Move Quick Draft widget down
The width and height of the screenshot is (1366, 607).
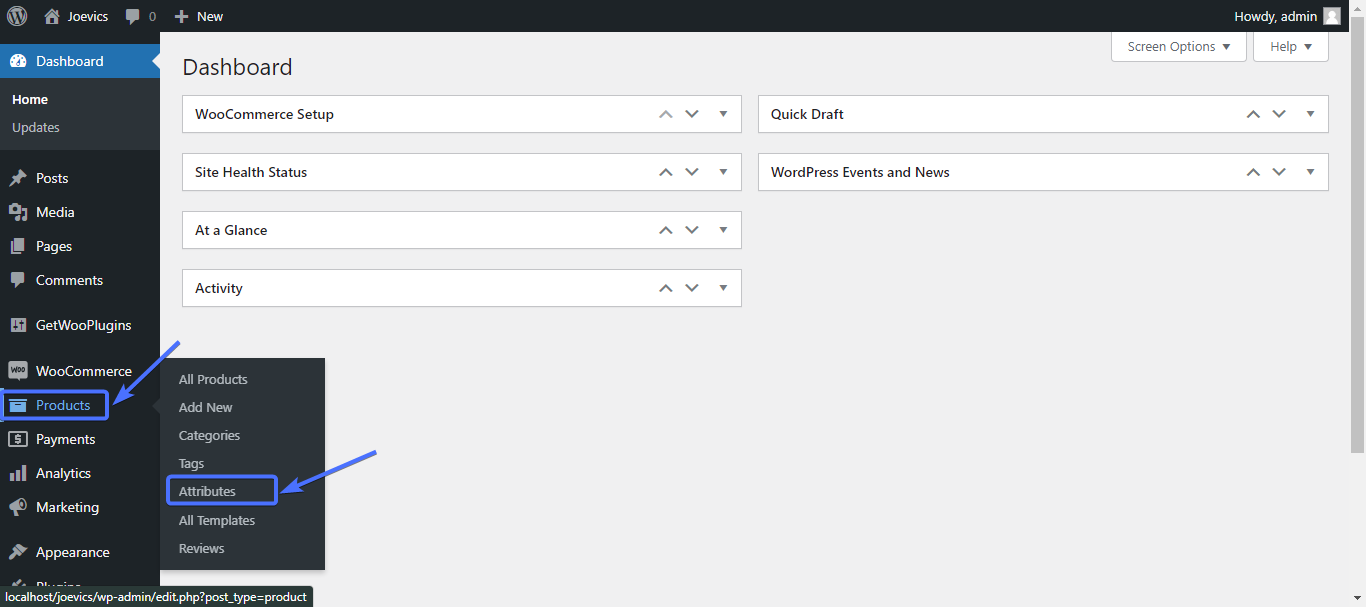1279,114
